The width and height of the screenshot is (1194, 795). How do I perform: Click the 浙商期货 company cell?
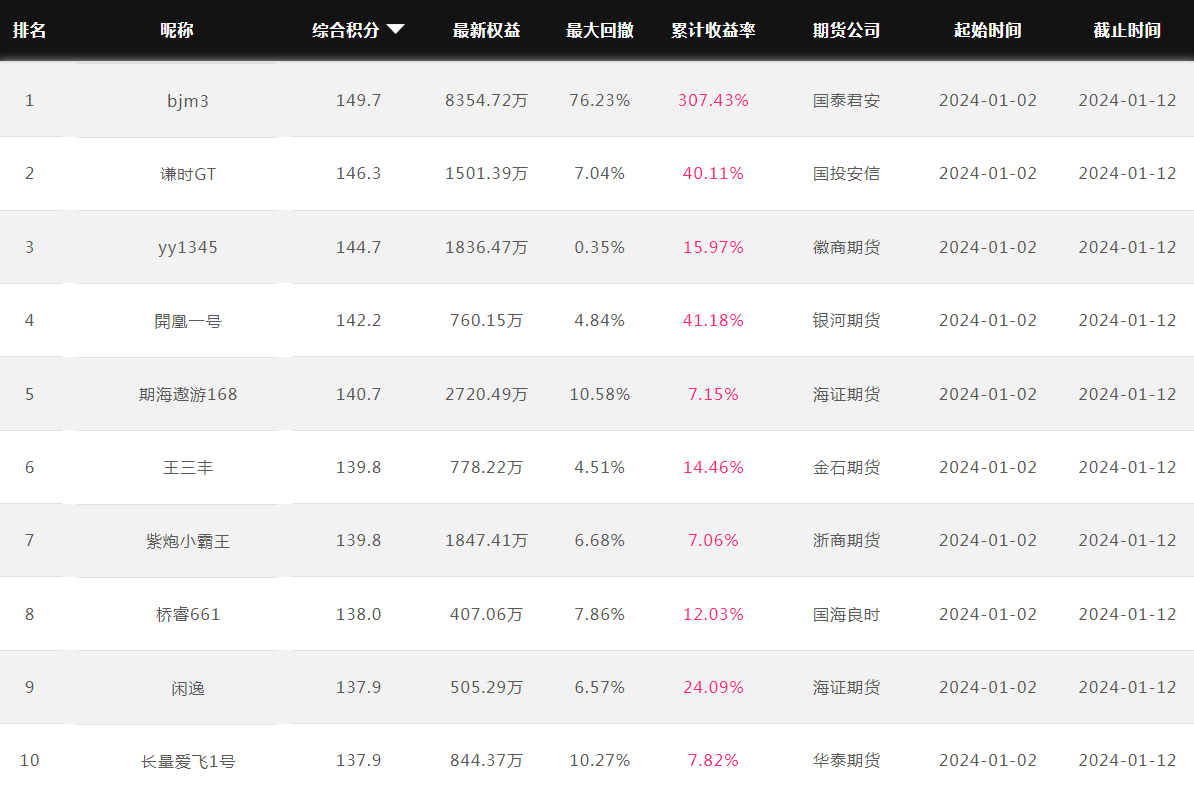pos(846,541)
